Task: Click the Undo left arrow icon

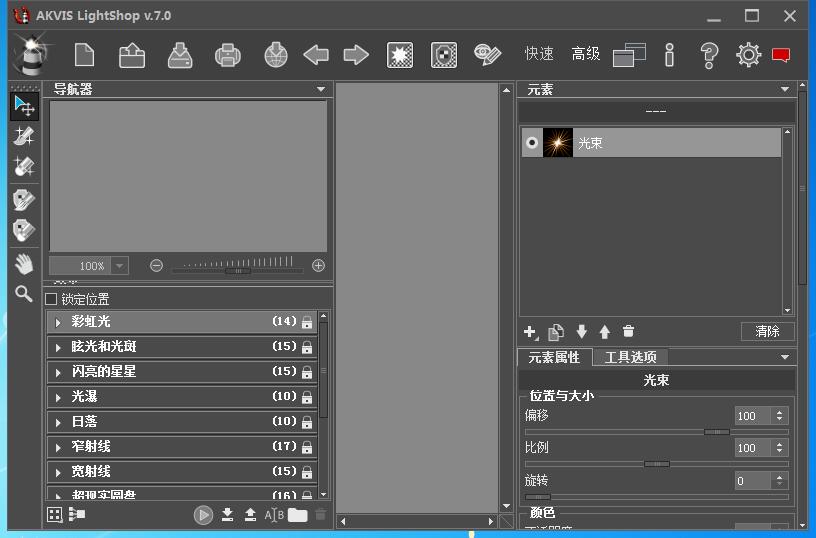Action: [x=316, y=55]
